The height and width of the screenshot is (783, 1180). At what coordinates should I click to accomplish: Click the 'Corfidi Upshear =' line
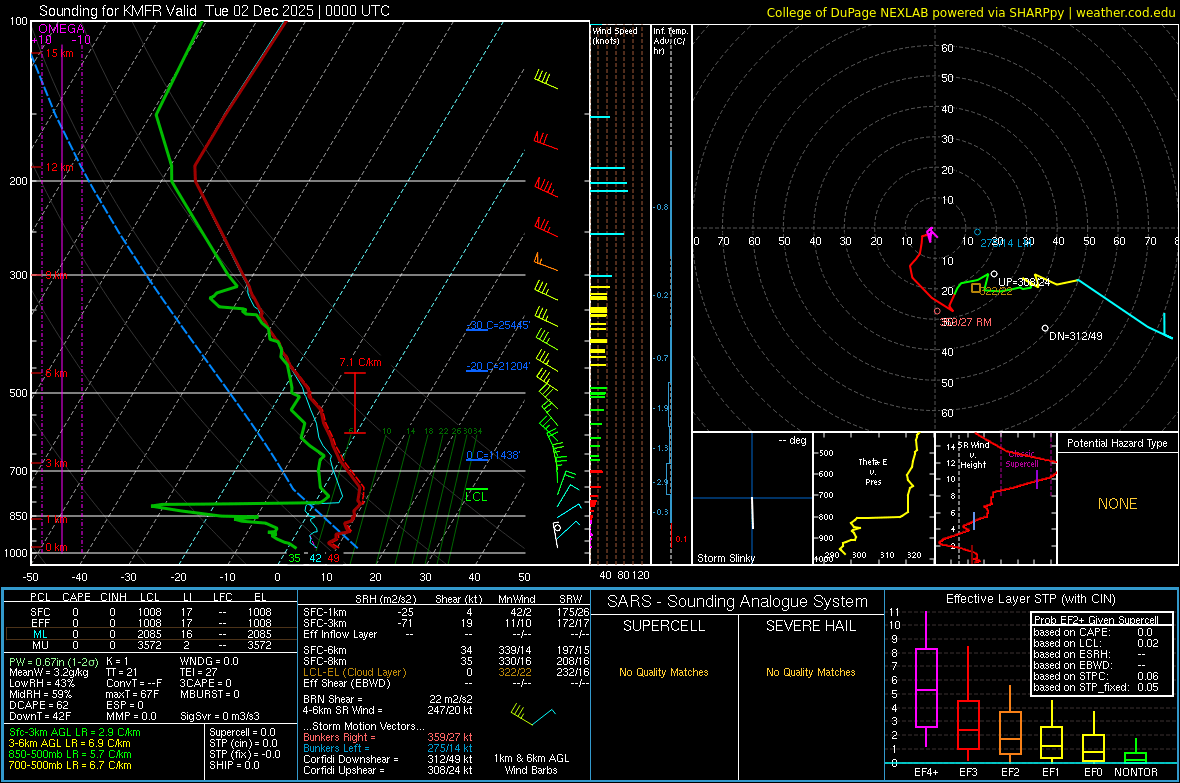click(388, 770)
